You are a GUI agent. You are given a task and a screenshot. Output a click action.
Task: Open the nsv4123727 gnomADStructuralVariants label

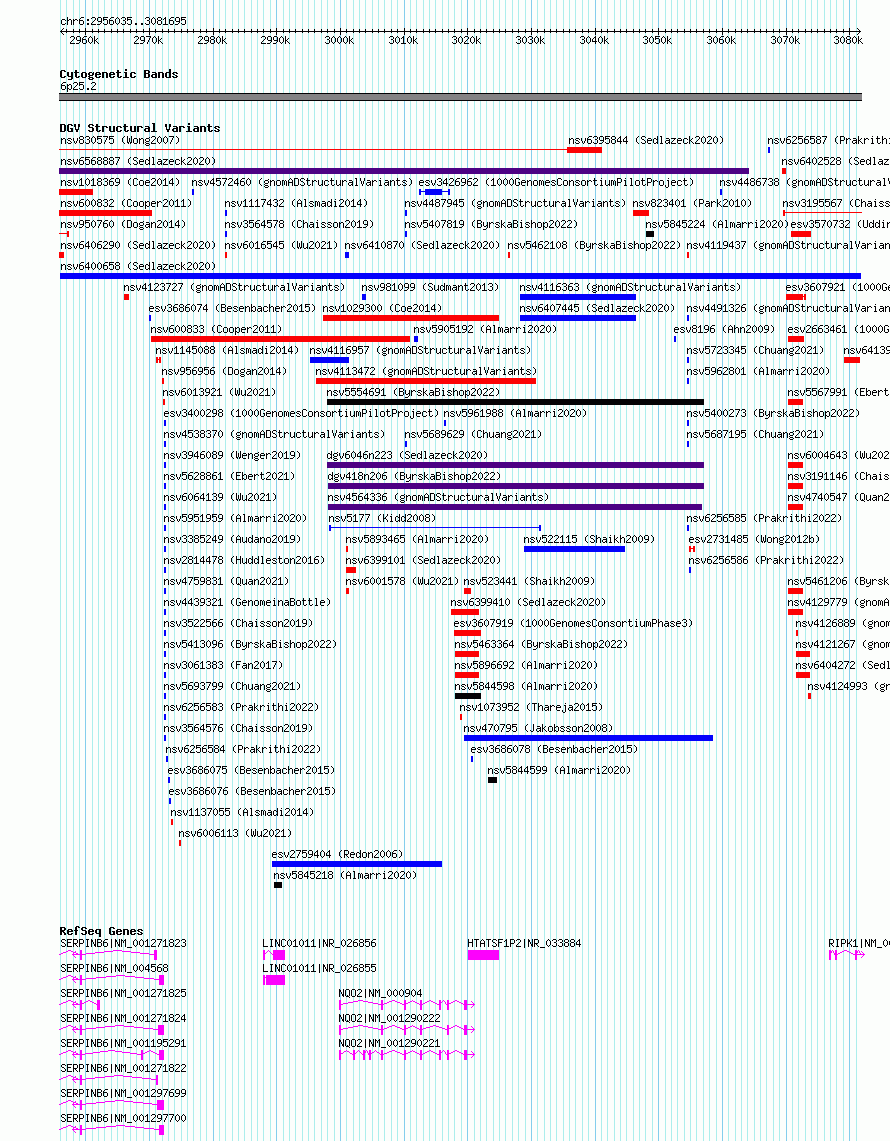tap(234, 287)
